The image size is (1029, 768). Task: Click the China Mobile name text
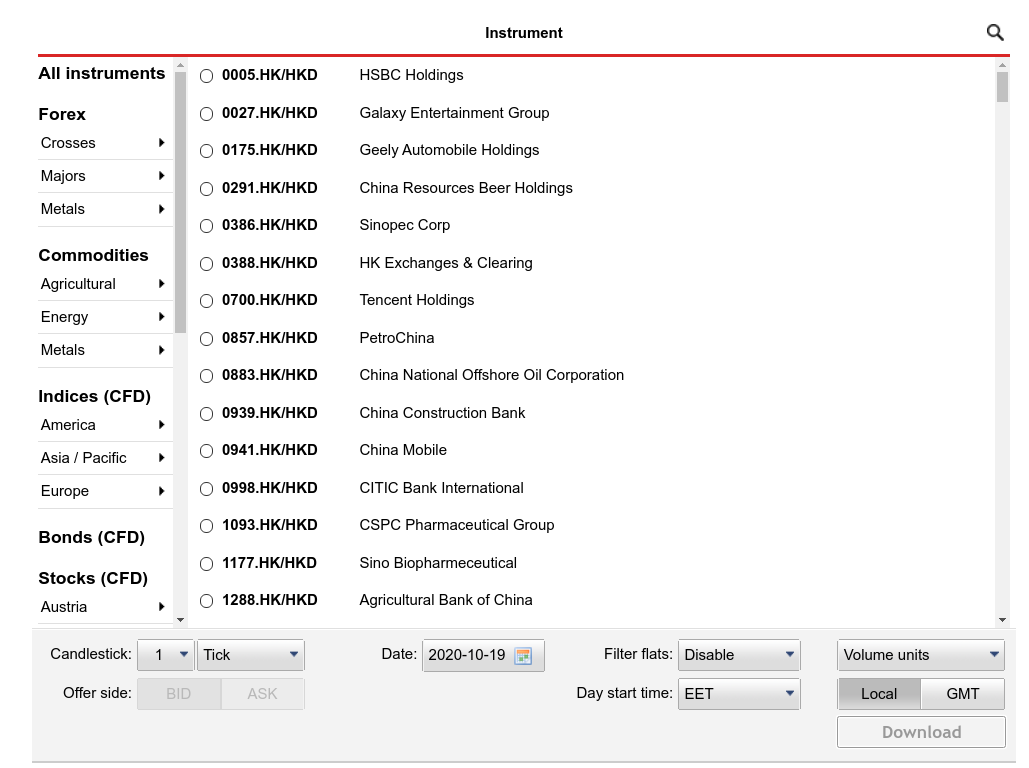tap(403, 450)
